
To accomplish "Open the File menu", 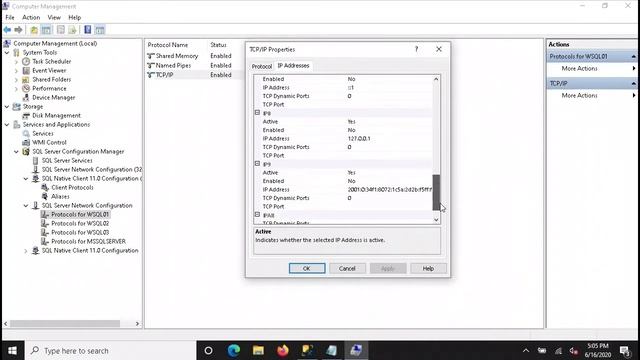I will click(x=10, y=18).
